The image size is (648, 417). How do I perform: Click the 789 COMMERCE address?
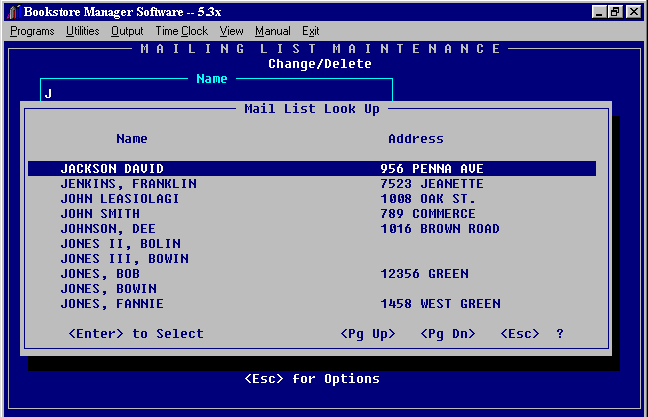tap(428, 214)
